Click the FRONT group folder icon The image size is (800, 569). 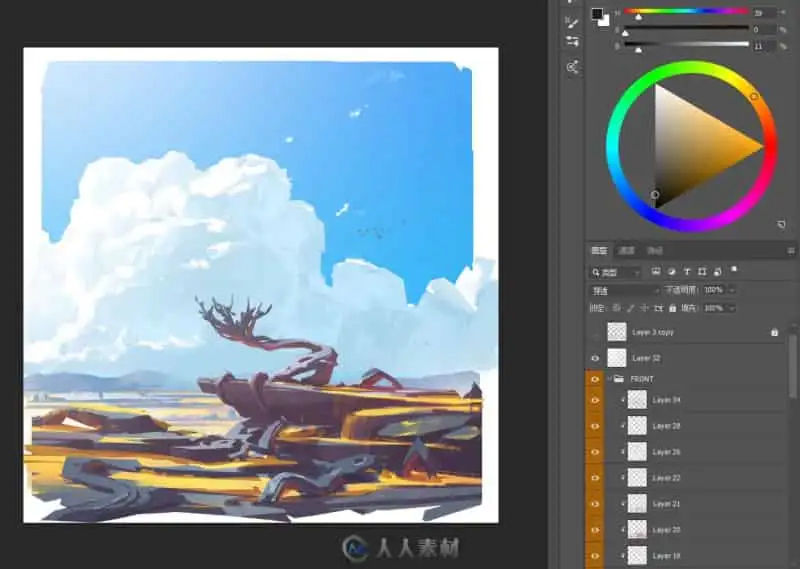coord(619,379)
